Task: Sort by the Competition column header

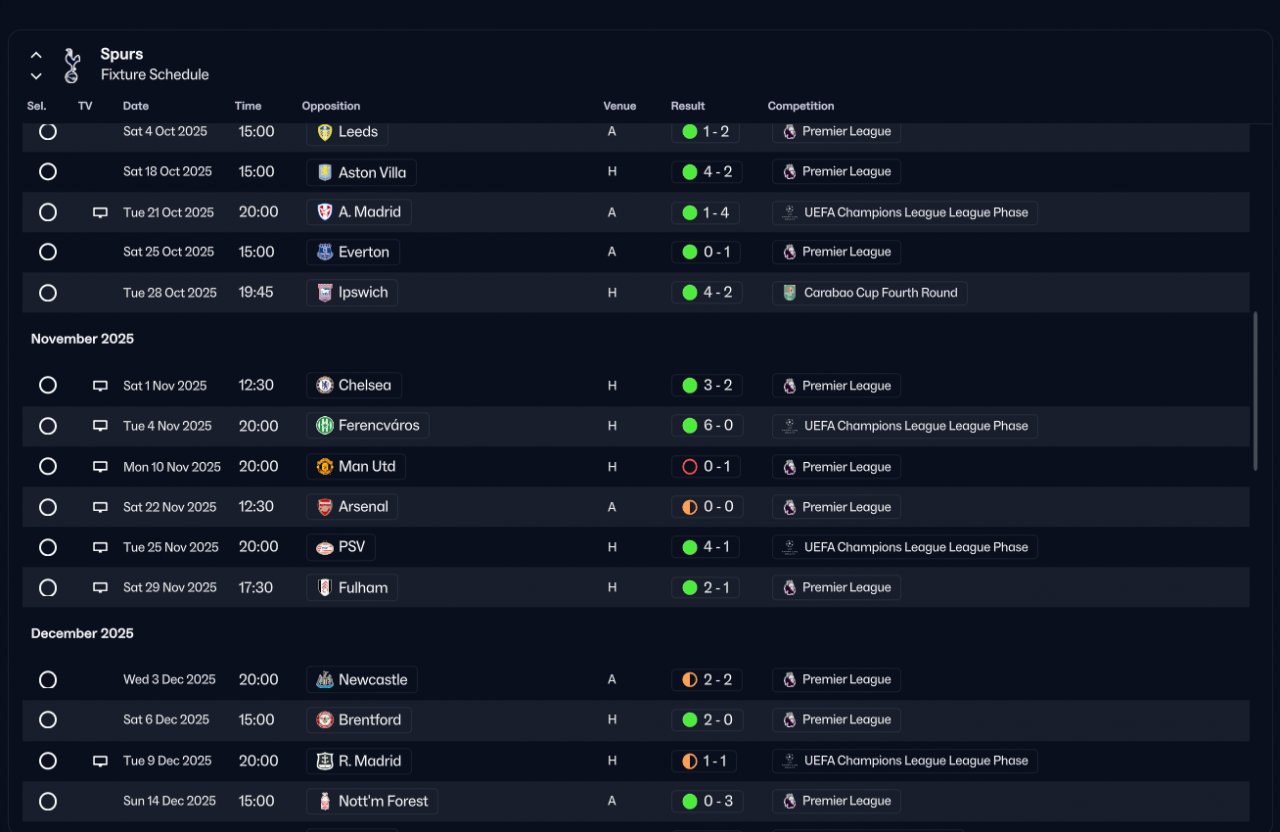Action: pyautogui.click(x=800, y=106)
